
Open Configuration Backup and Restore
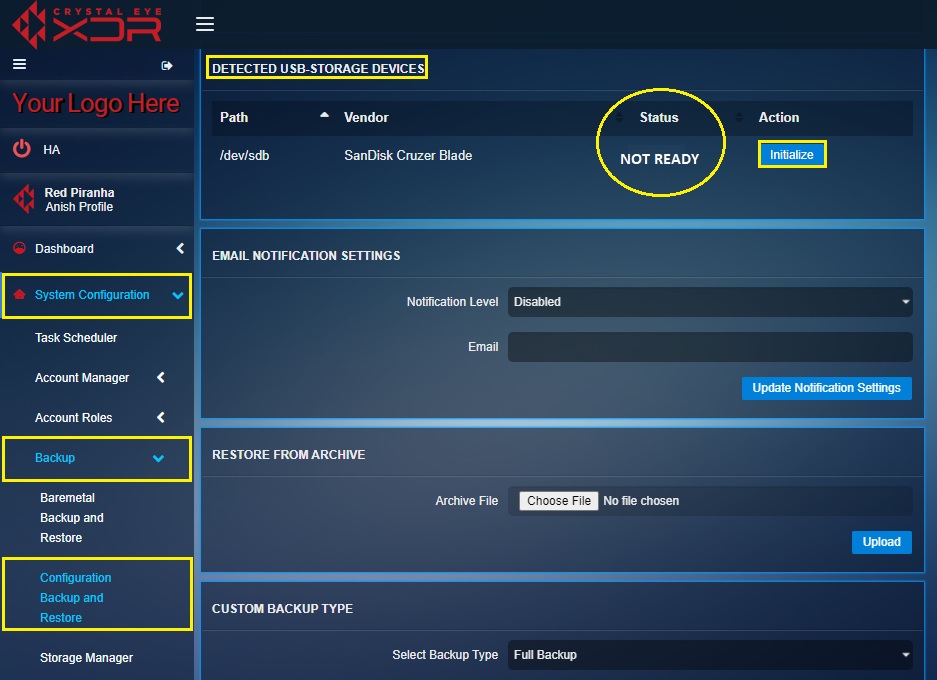[76, 598]
